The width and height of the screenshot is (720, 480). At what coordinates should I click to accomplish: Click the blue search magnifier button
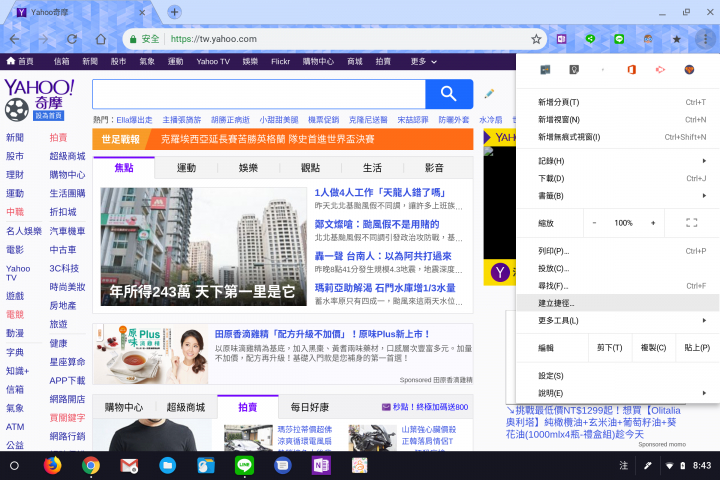coord(449,94)
